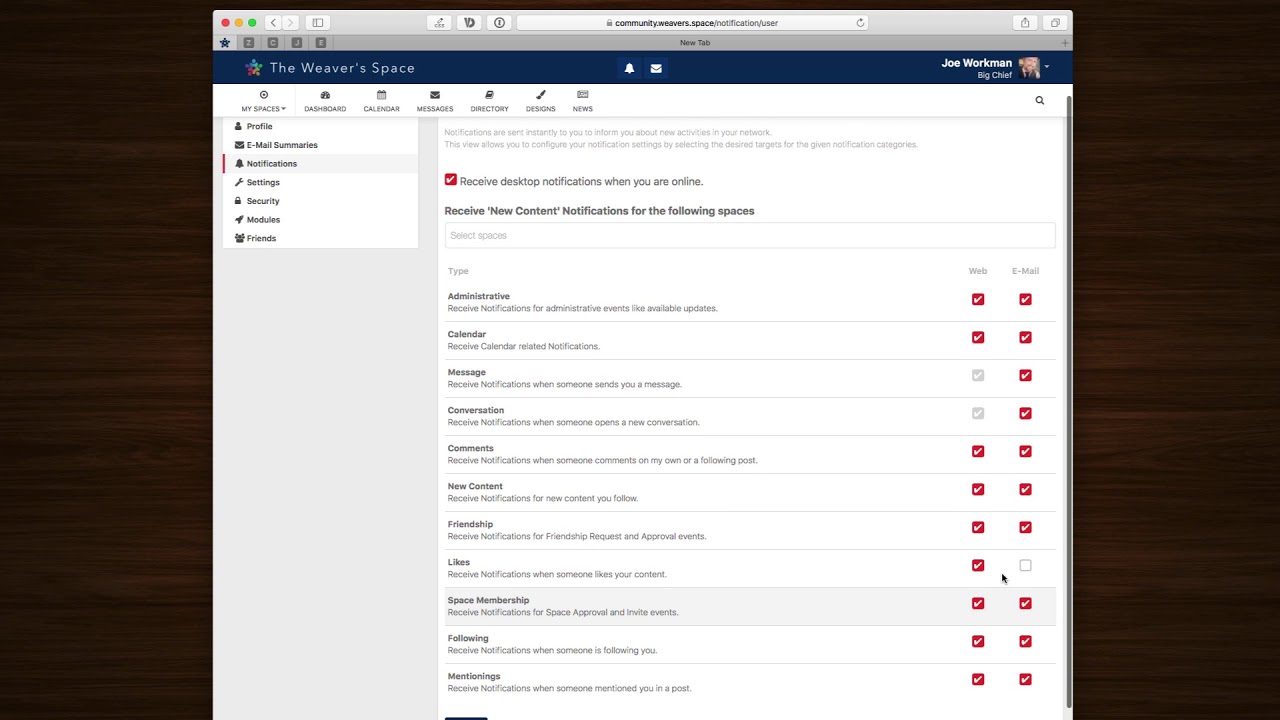Enable Likes E-Mail notifications
The image size is (1280, 720).
(x=1025, y=565)
